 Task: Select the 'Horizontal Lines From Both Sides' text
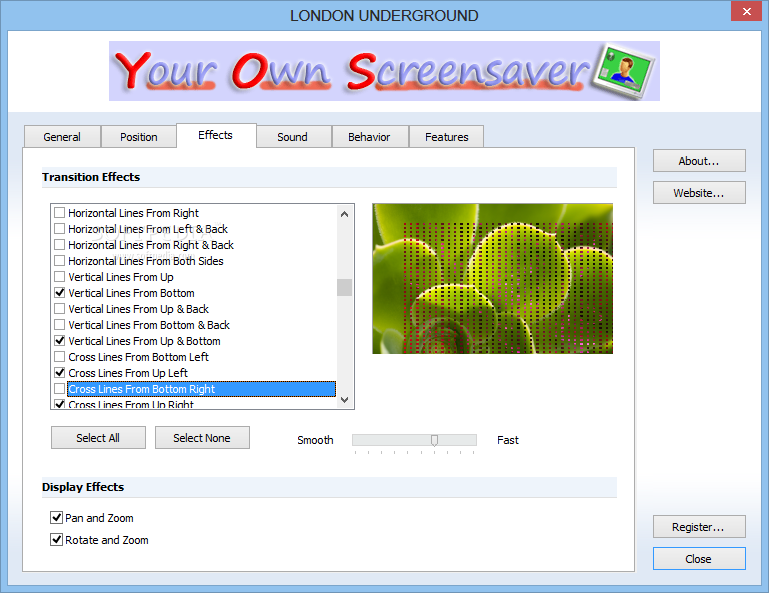point(146,261)
